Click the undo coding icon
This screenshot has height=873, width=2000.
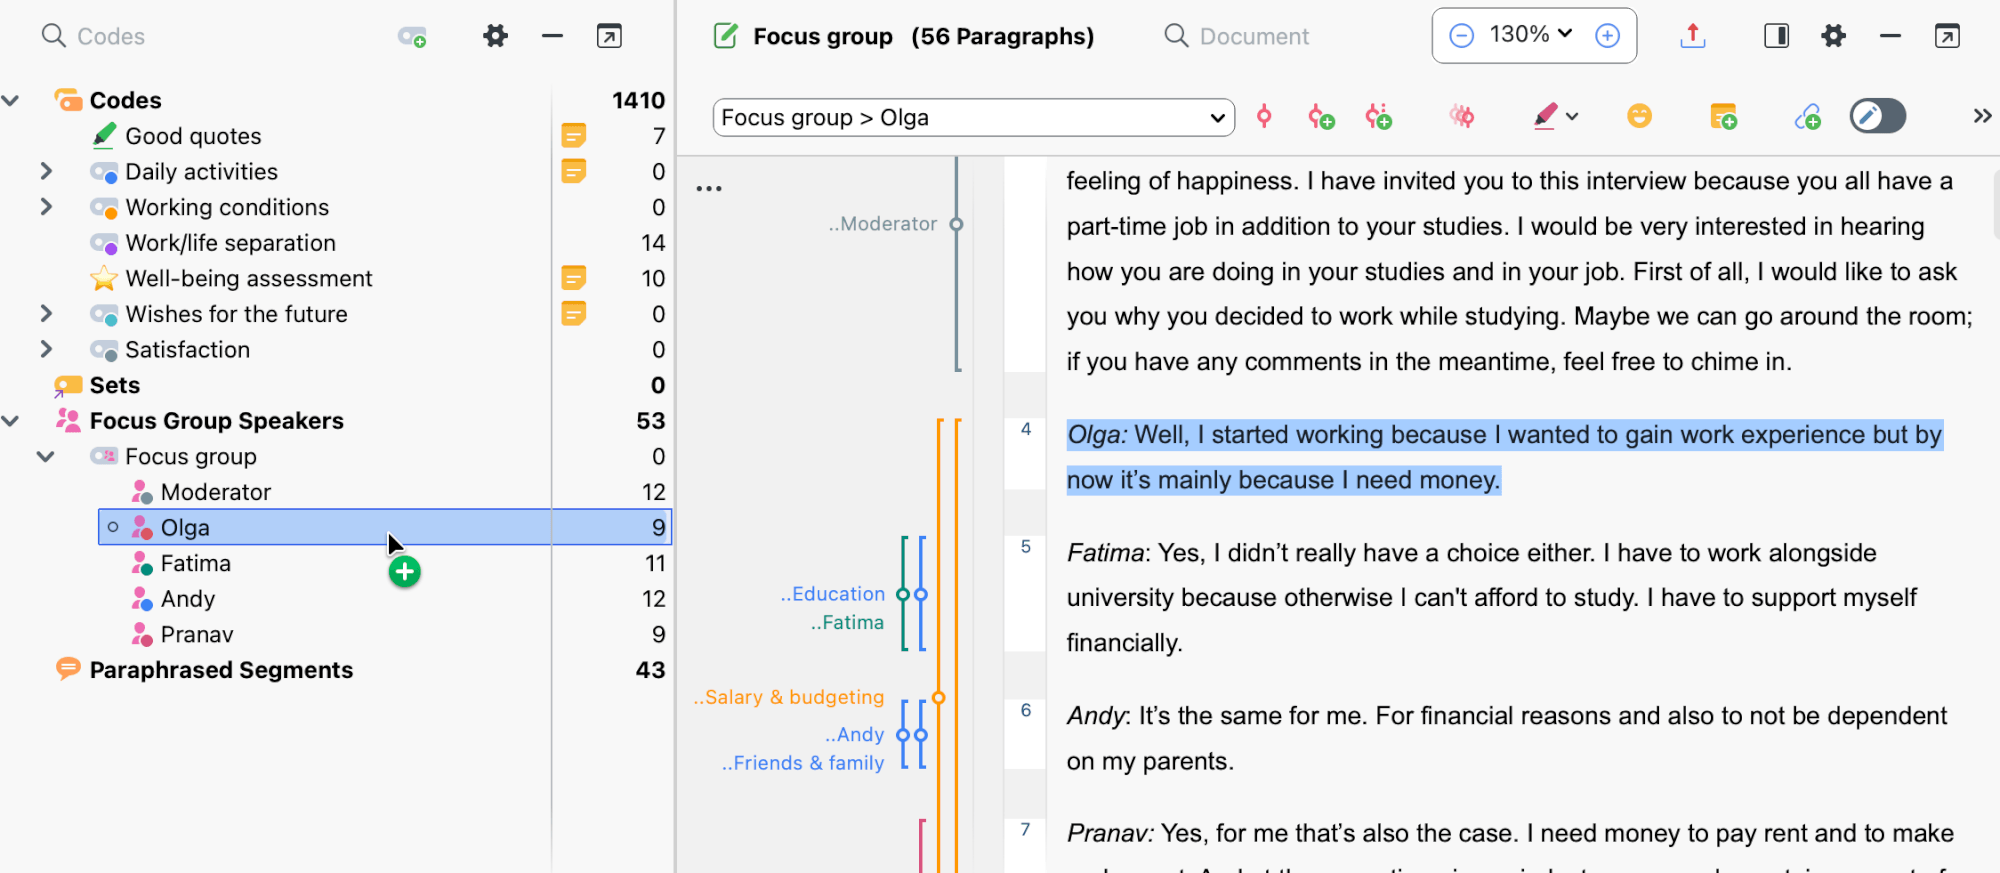tap(1462, 117)
